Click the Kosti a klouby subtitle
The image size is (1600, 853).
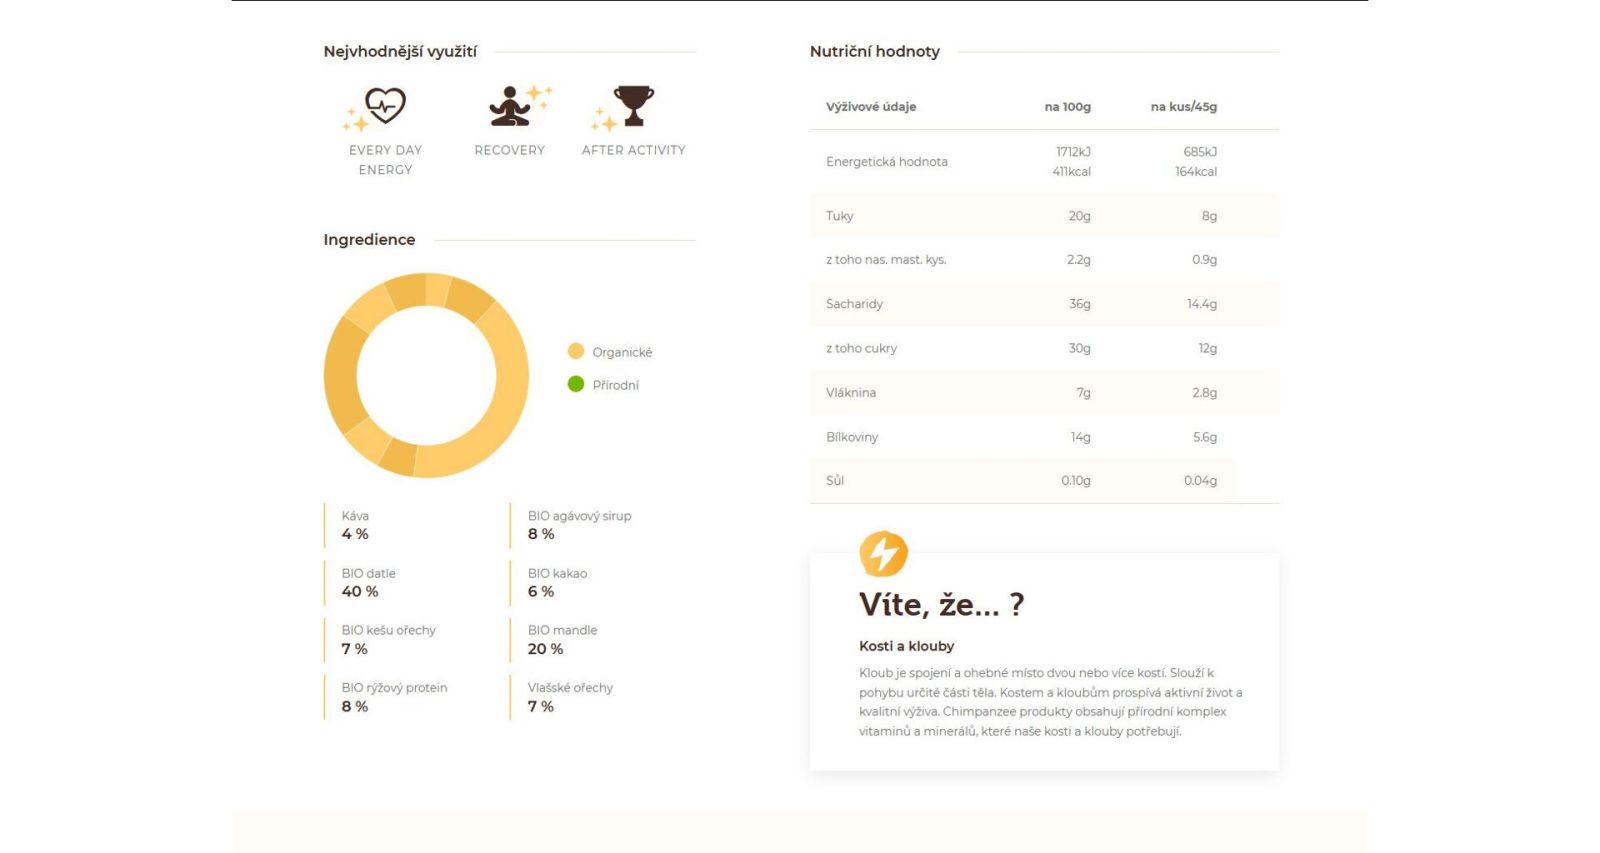point(907,646)
